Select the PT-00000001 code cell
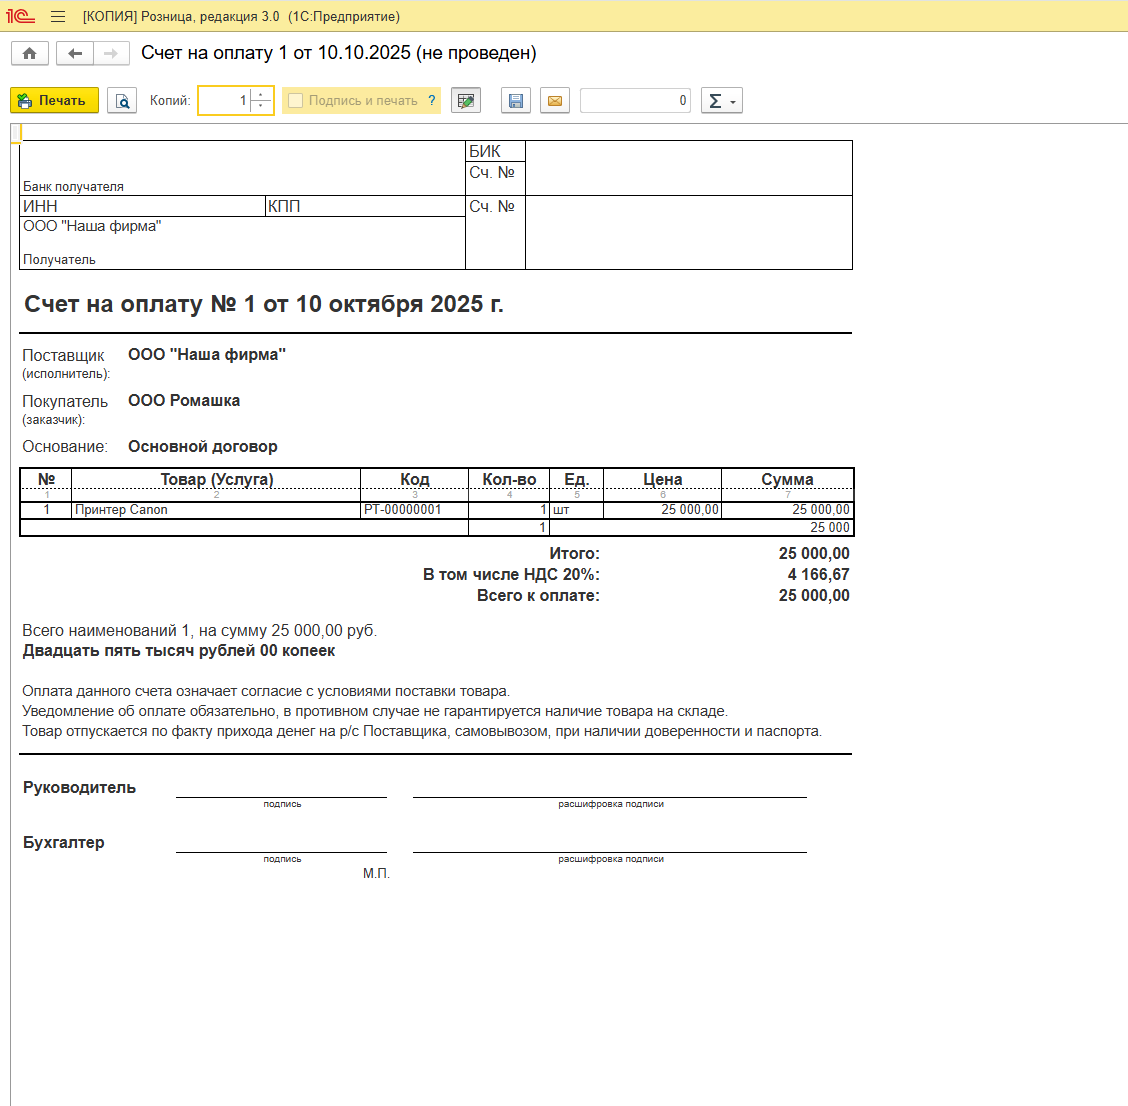 point(414,510)
